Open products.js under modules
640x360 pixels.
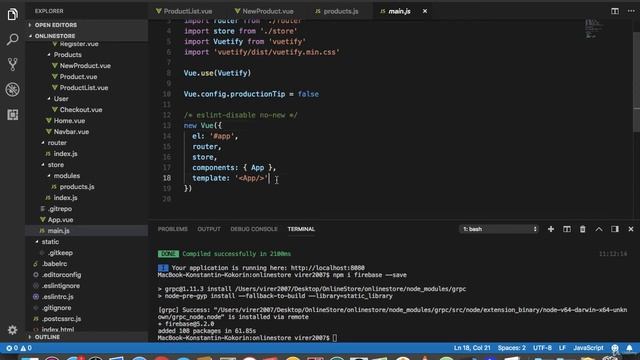pyautogui.click(x=77, y=187)
